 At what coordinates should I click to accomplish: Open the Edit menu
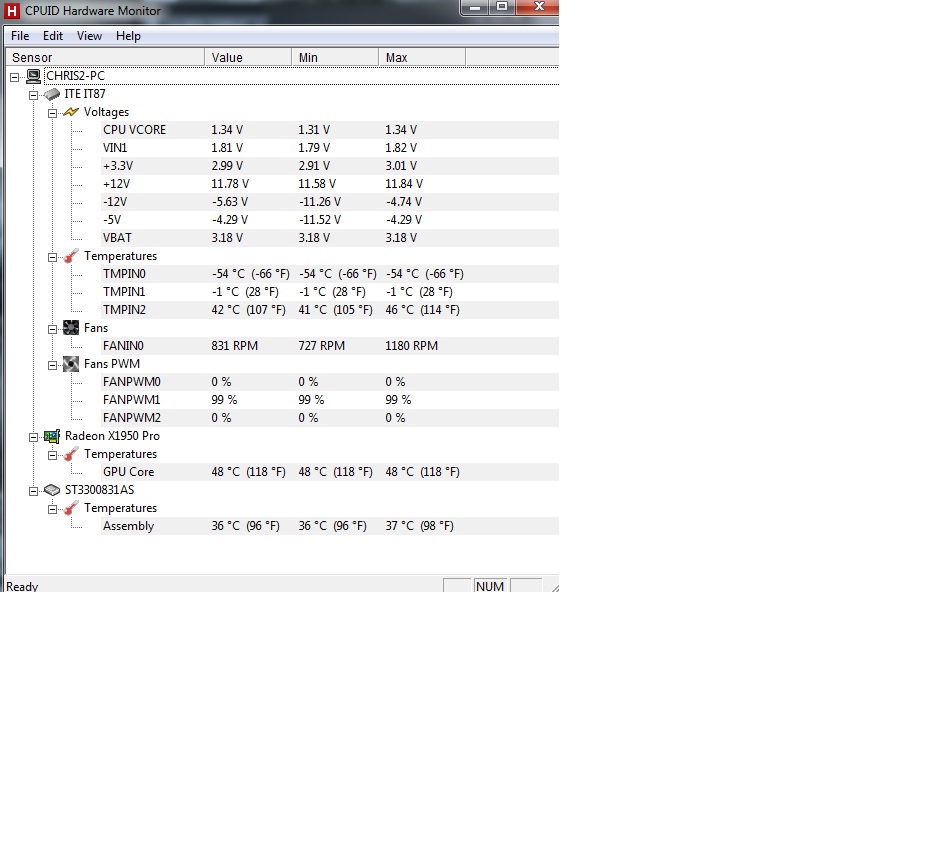click(53, 36)
